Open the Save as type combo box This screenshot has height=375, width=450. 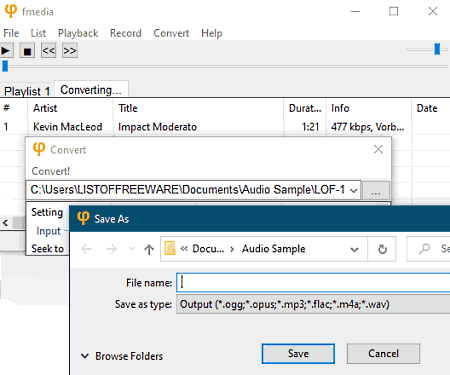pyautogui.click(x=313, y=304)
